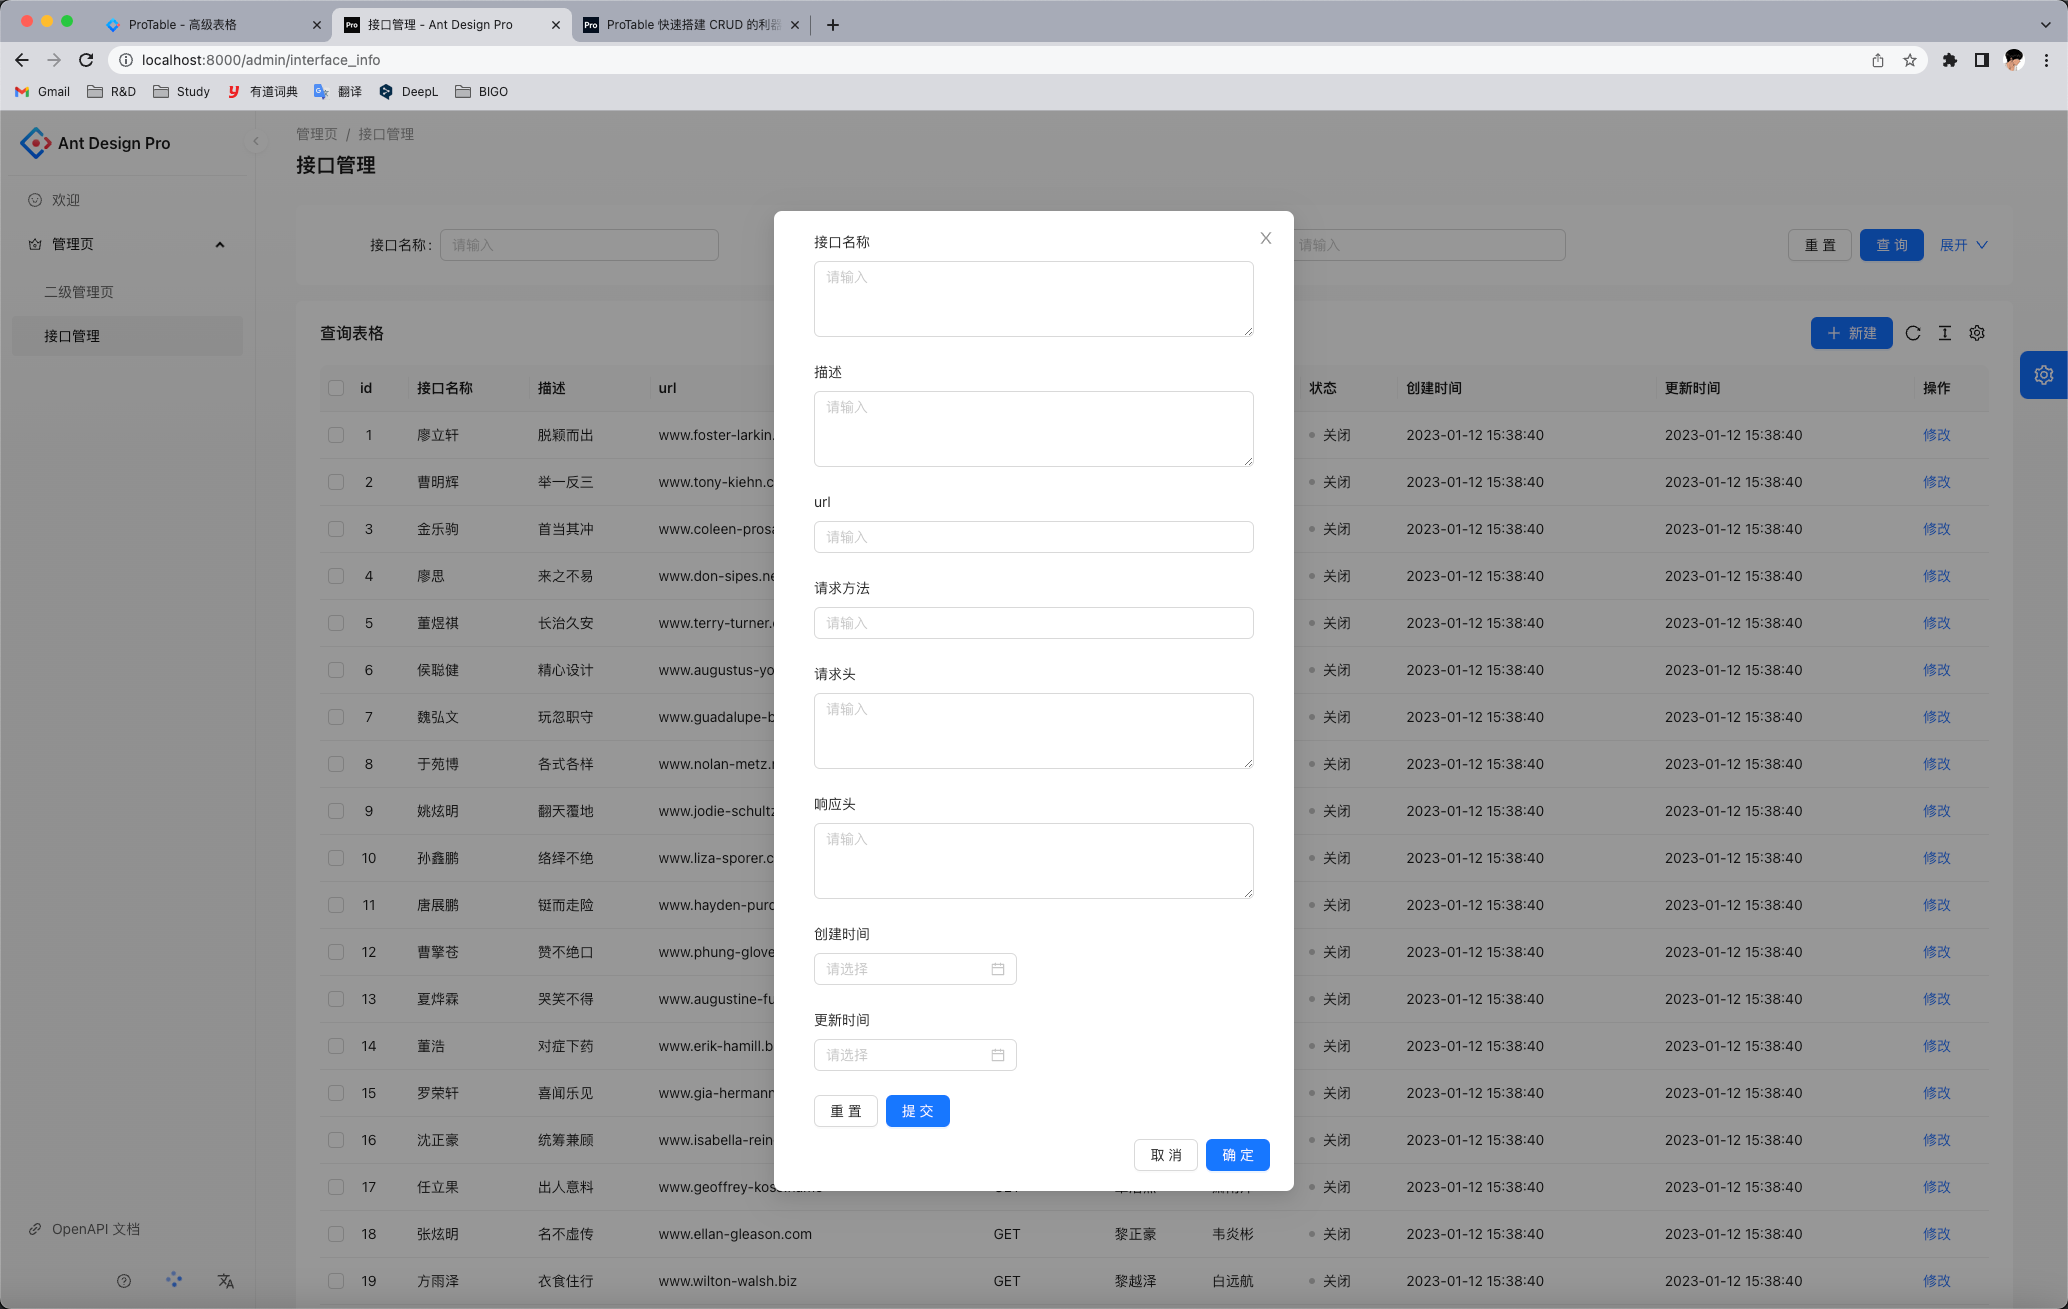Image resolution: width=2068 pixels, height=1309 pixels.
Task: Check the checkbox for row id 1
Action: tap(336, 435)
